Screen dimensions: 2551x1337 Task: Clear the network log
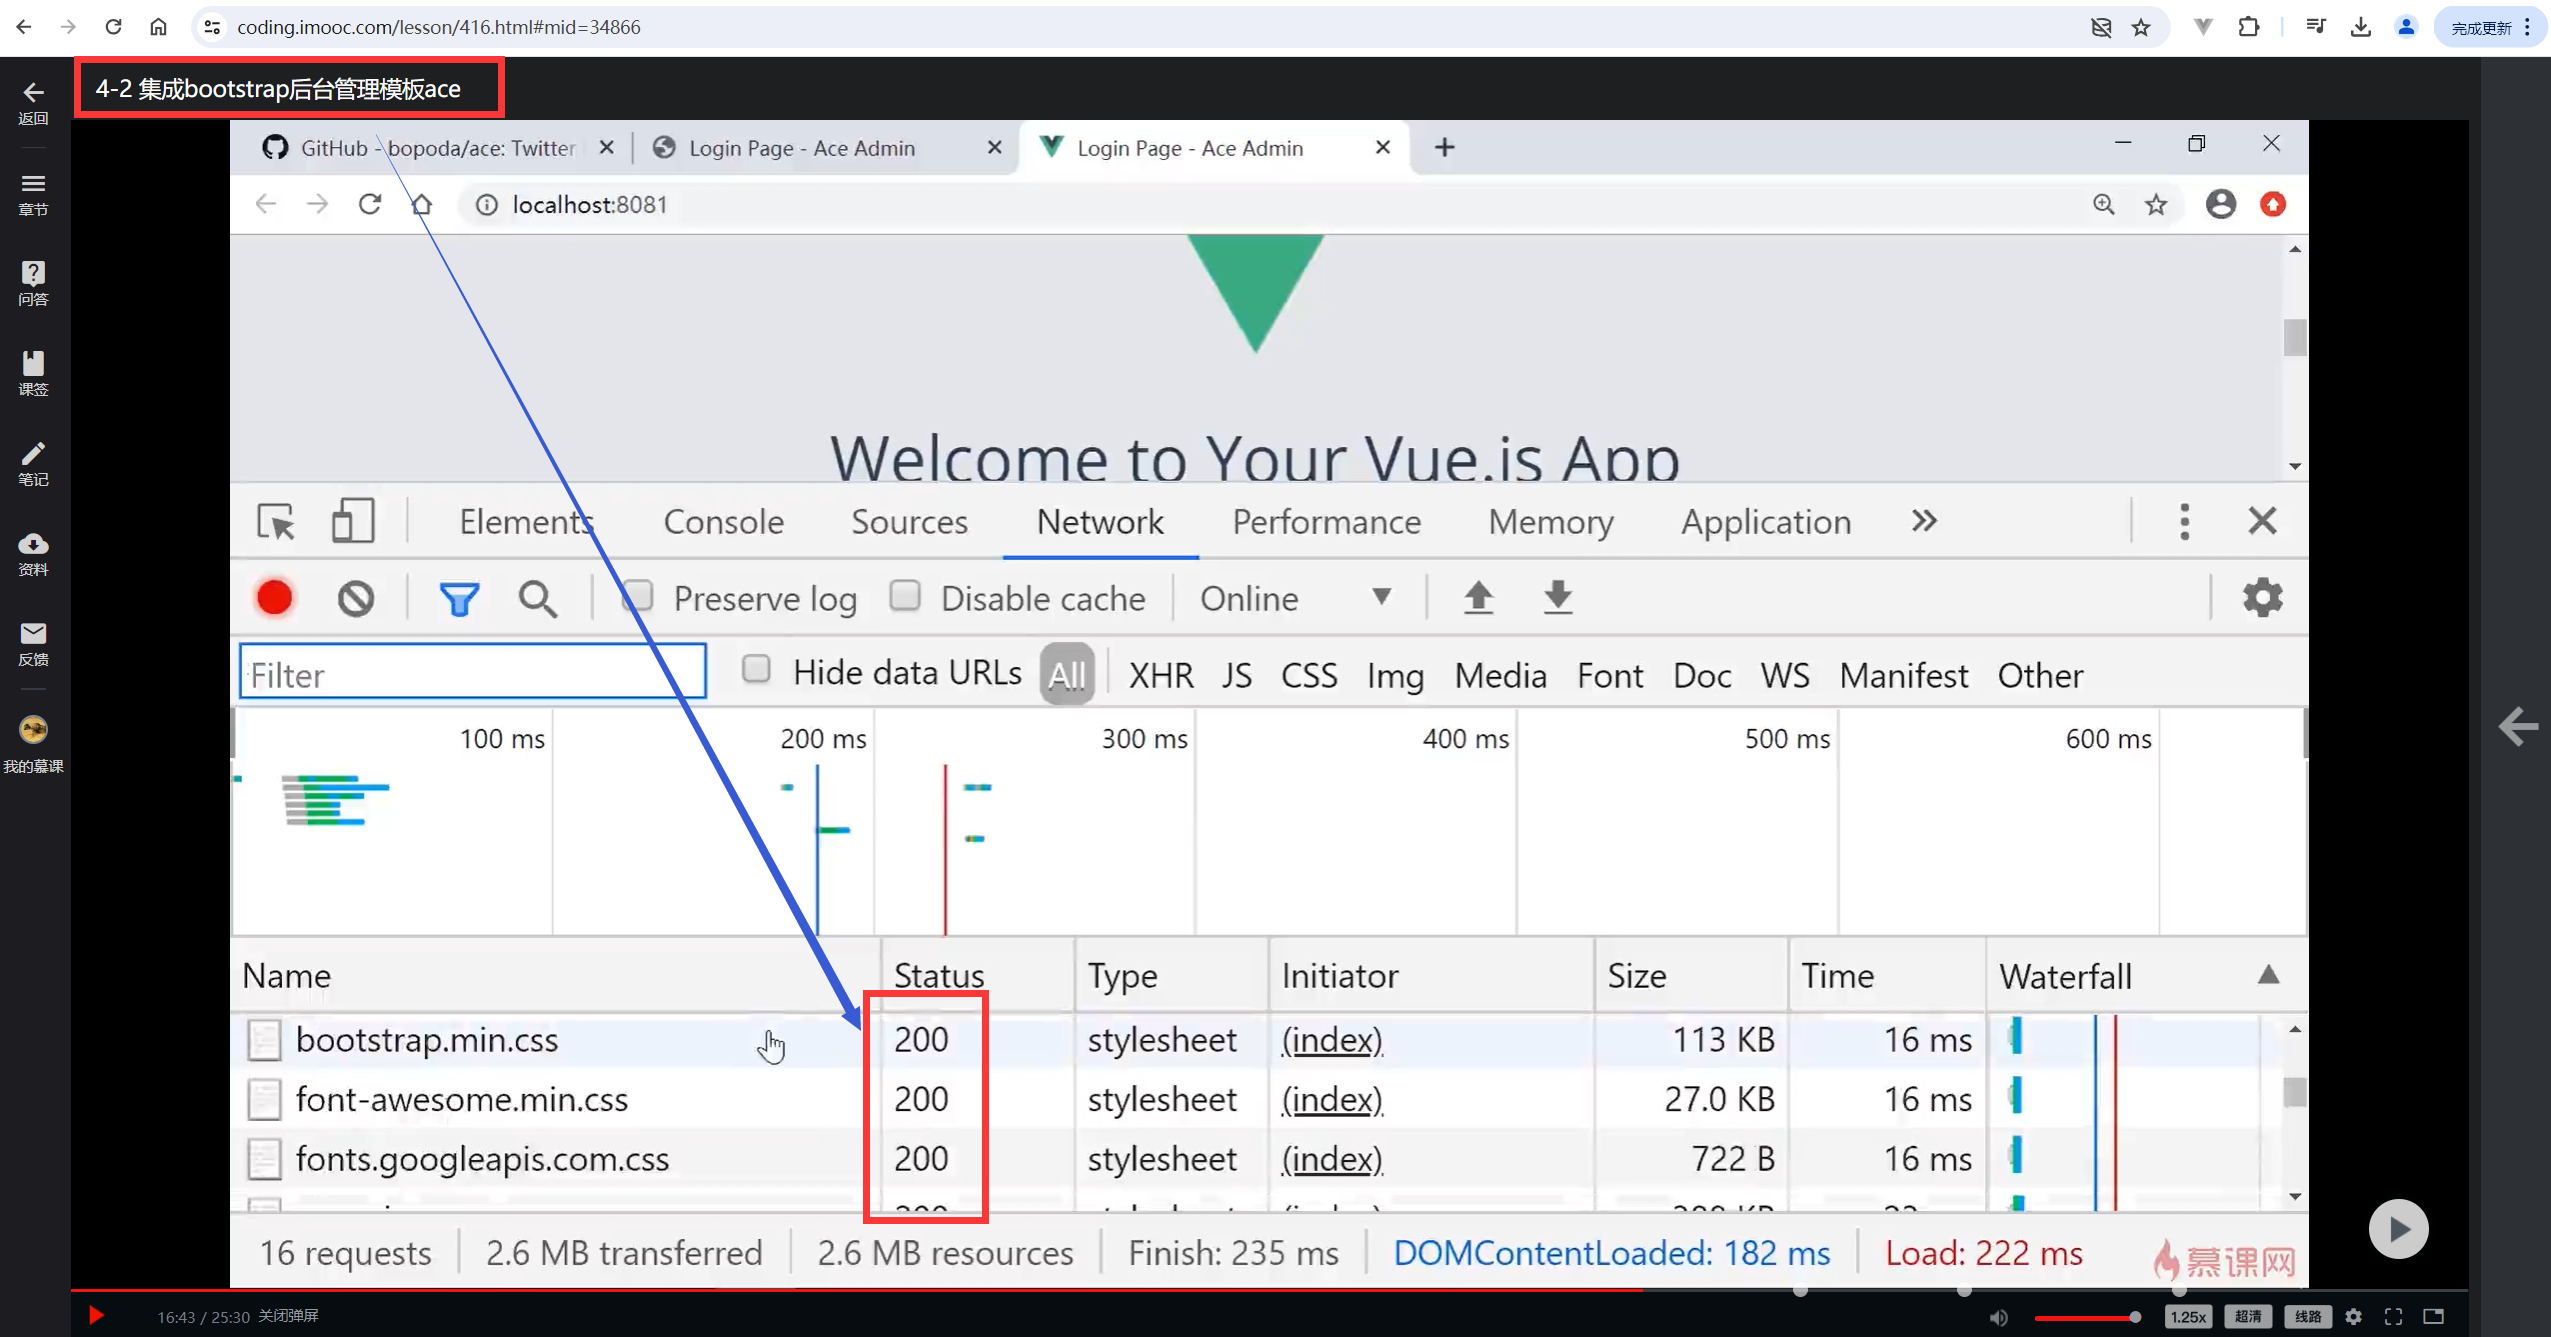tap(356, 598)
